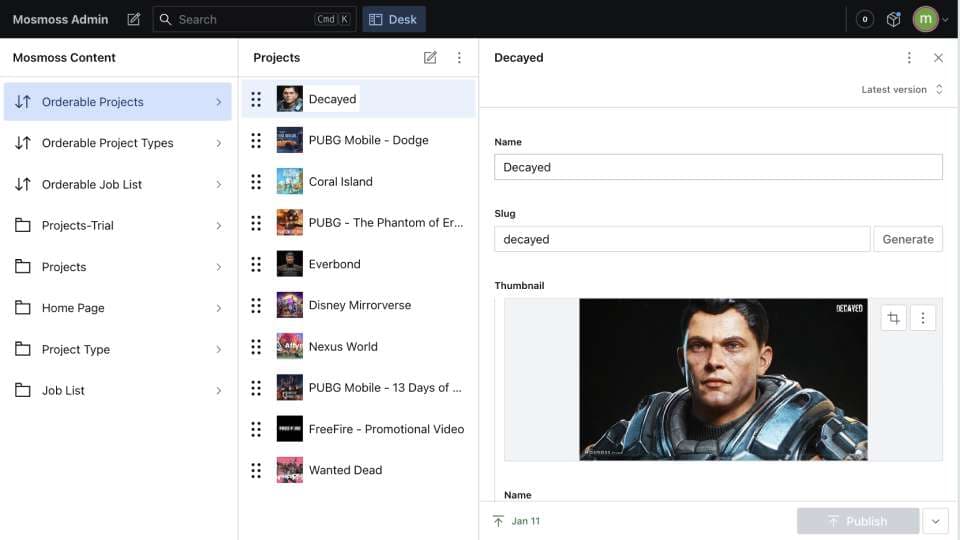Click the Name field containing Decayed
The height and width of the screenshot is (540, 960).
tap(718, 167)
